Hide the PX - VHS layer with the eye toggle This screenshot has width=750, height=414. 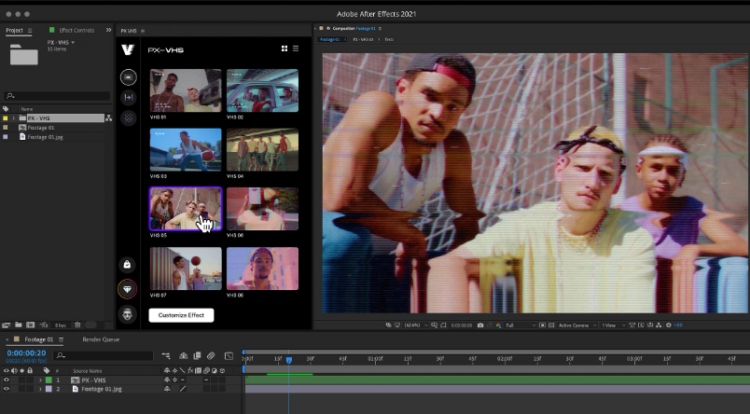[6, 380]
